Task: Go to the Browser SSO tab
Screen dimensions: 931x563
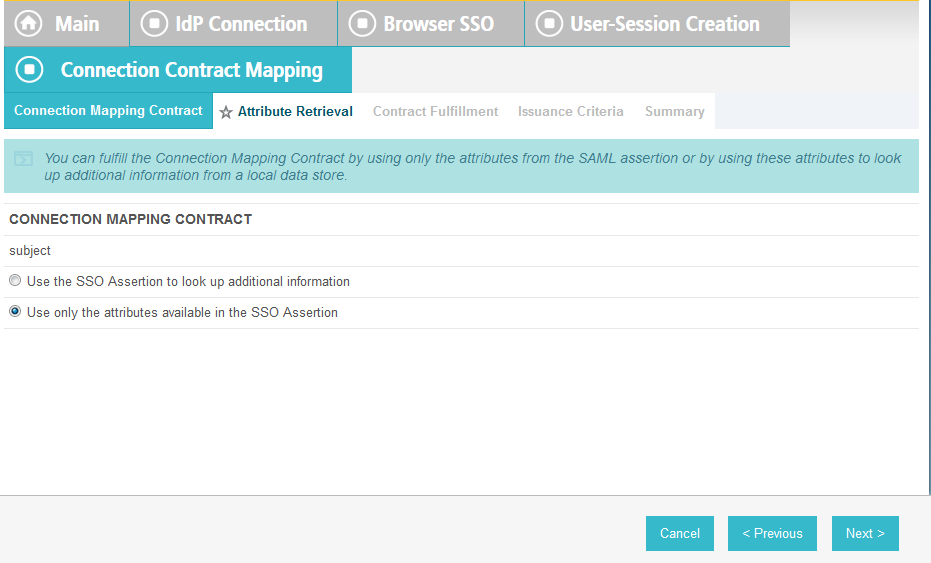Action: [x=431, y=24]
